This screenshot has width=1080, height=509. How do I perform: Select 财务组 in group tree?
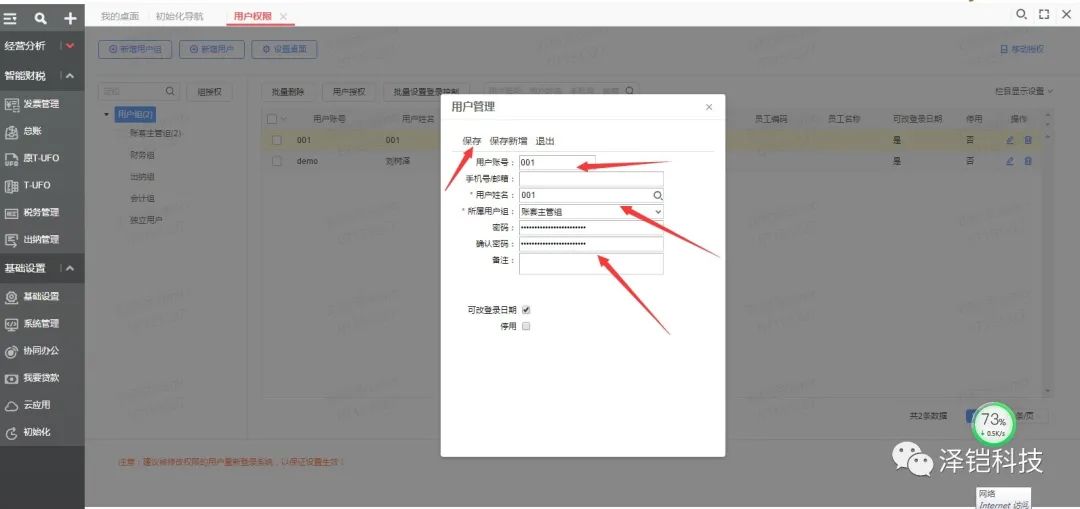pyautogui.click(x=142, y=155)
